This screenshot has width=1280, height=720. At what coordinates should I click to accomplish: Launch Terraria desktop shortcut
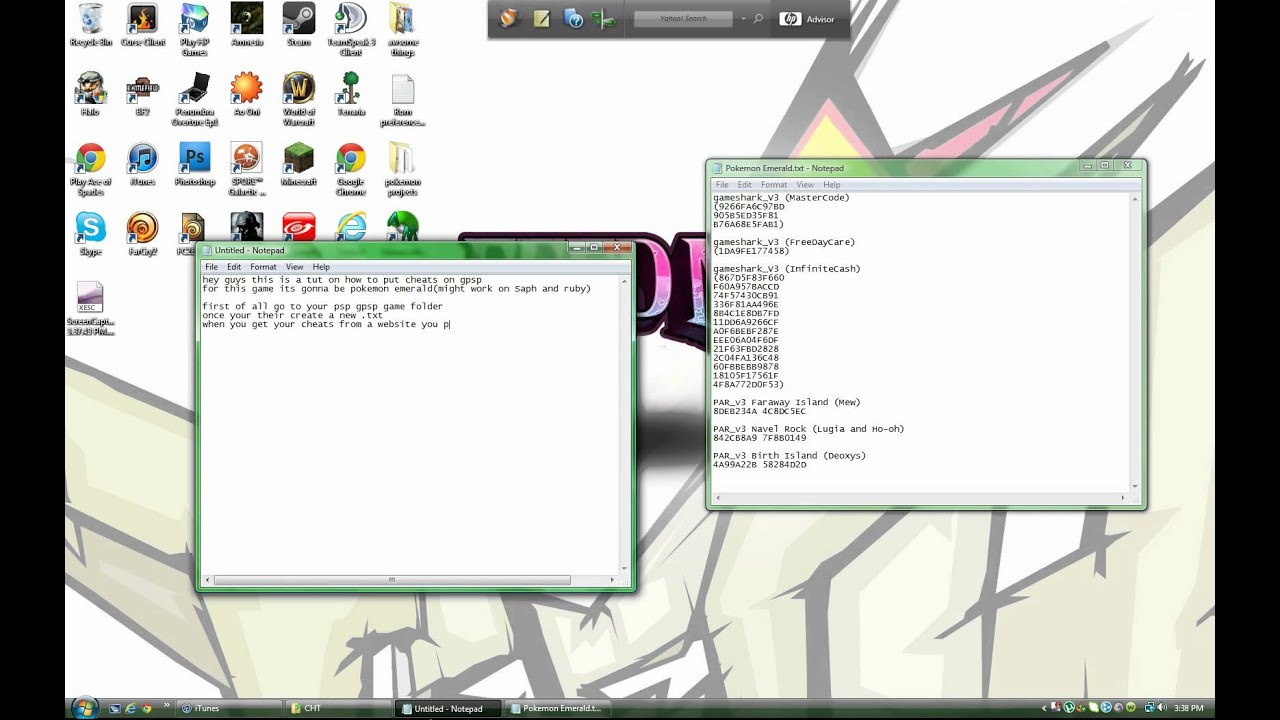pos(351,94)
